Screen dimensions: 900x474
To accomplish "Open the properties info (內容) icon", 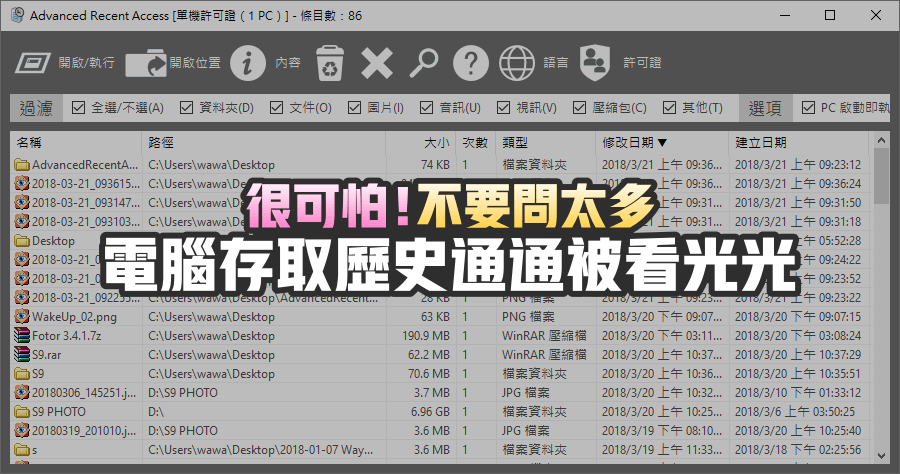I will pyautogui.click(x=247, y=62).
